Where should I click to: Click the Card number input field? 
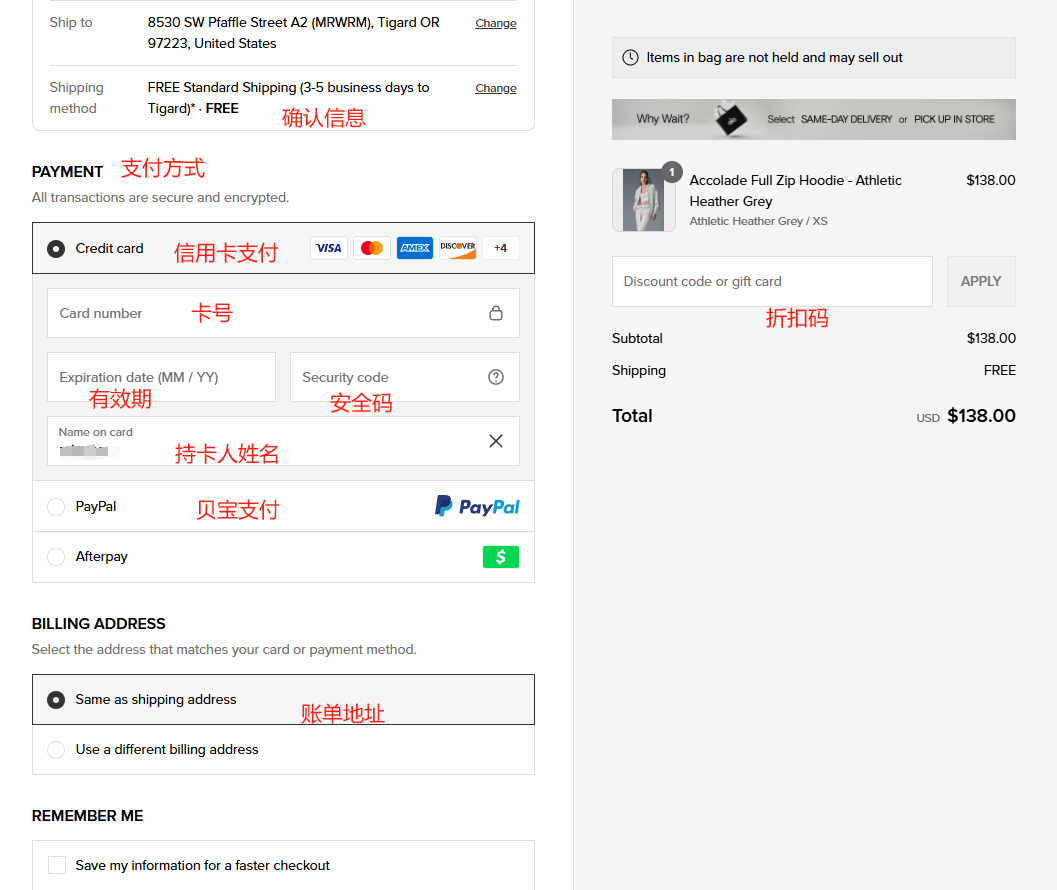click(x=270, y=313)
